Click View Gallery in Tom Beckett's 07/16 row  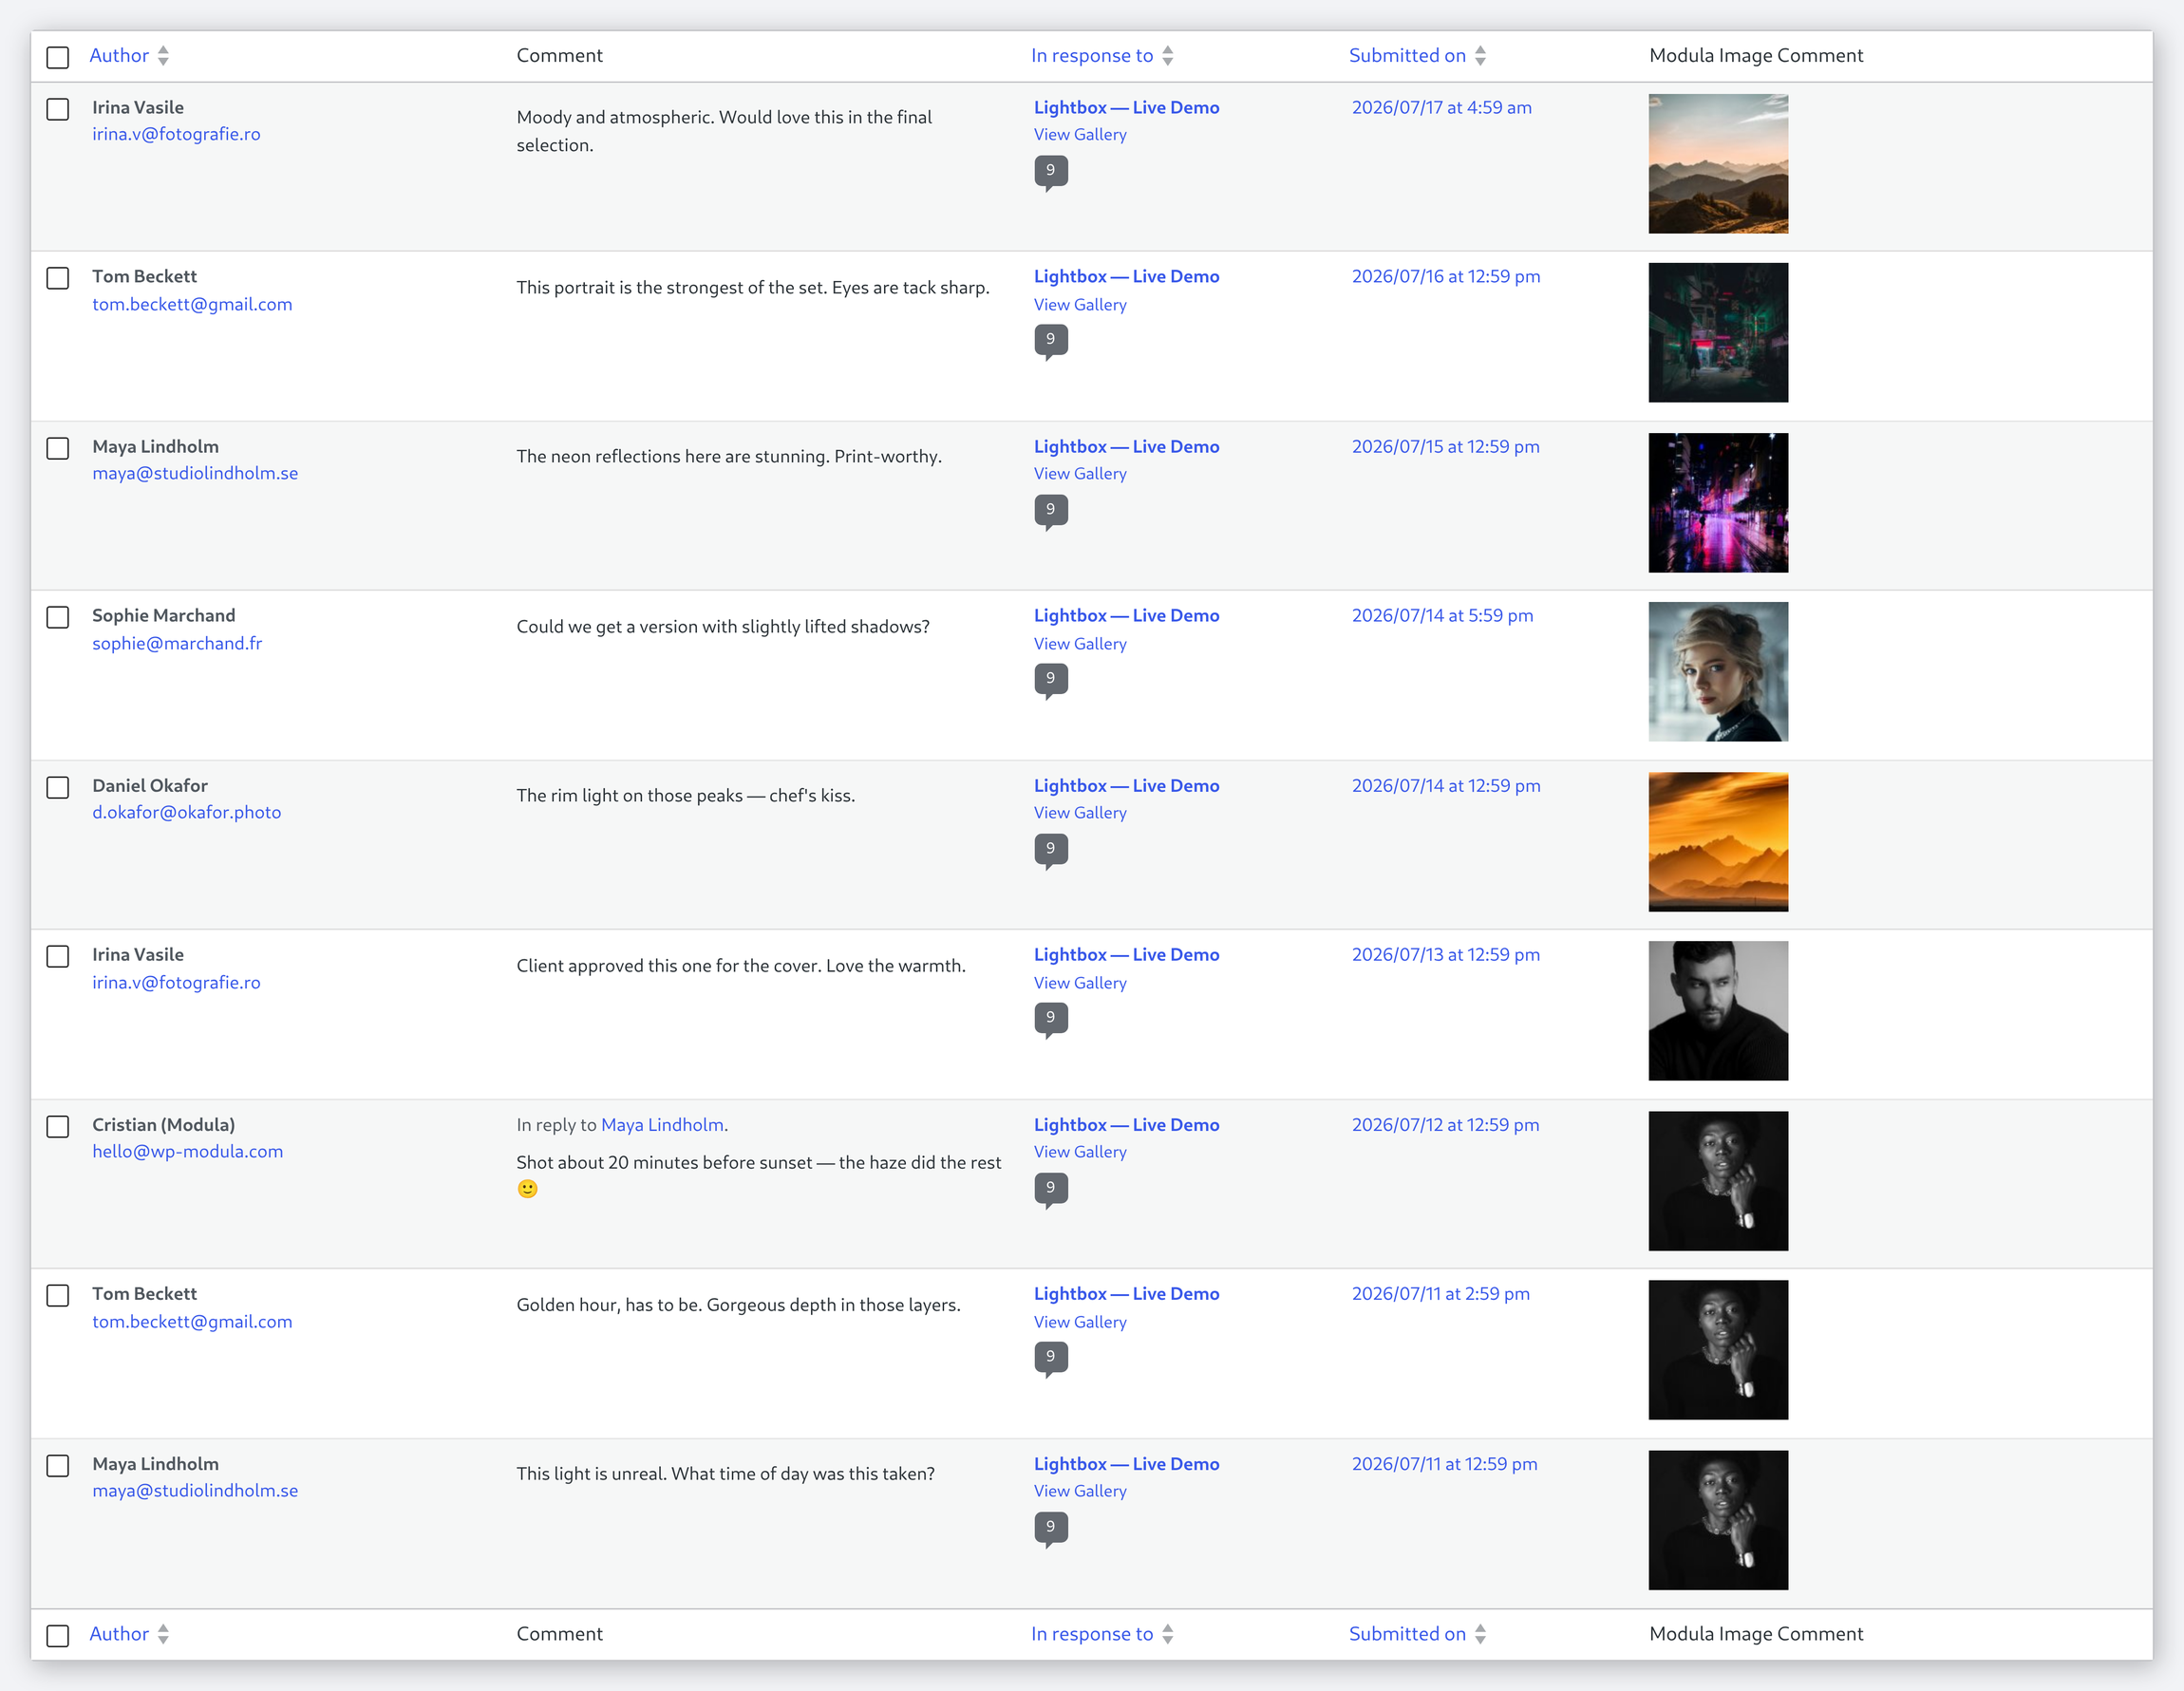coord(1080,305)
